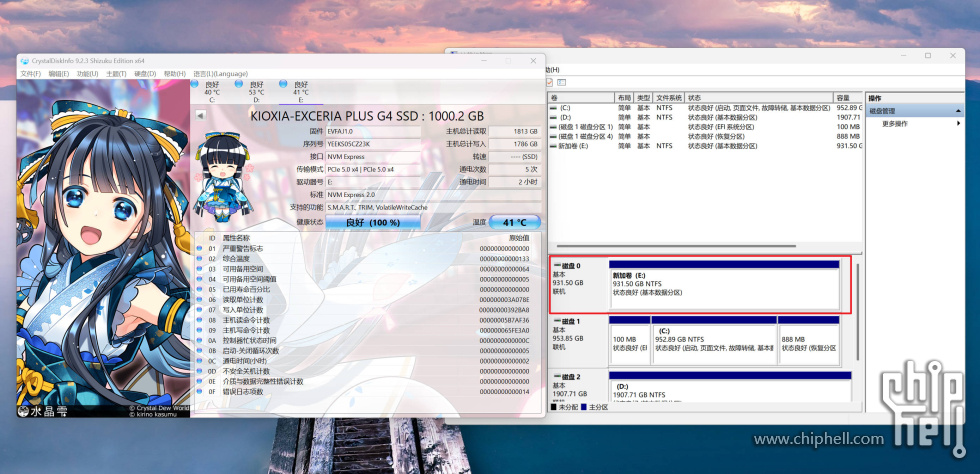This screenshot has height=474, width=980.
Task: Click status orb for attribute 03 可用备用空间
Action: tap(200, 269)
